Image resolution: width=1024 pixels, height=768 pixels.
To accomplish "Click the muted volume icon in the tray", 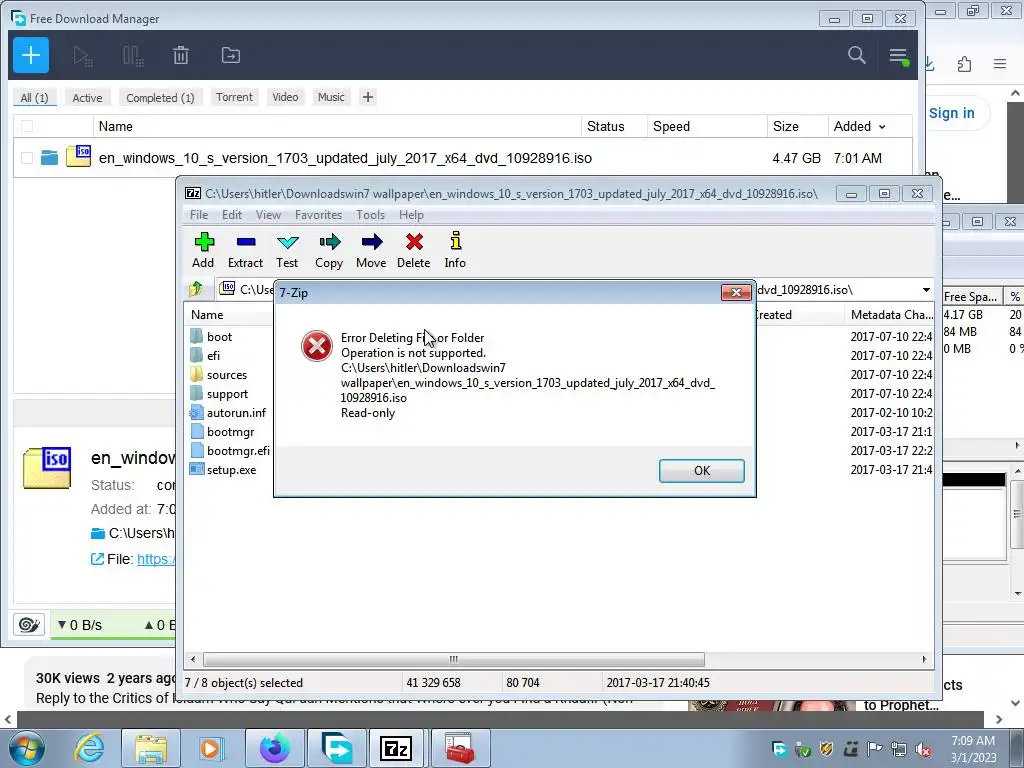I will [x=923, y=750].
